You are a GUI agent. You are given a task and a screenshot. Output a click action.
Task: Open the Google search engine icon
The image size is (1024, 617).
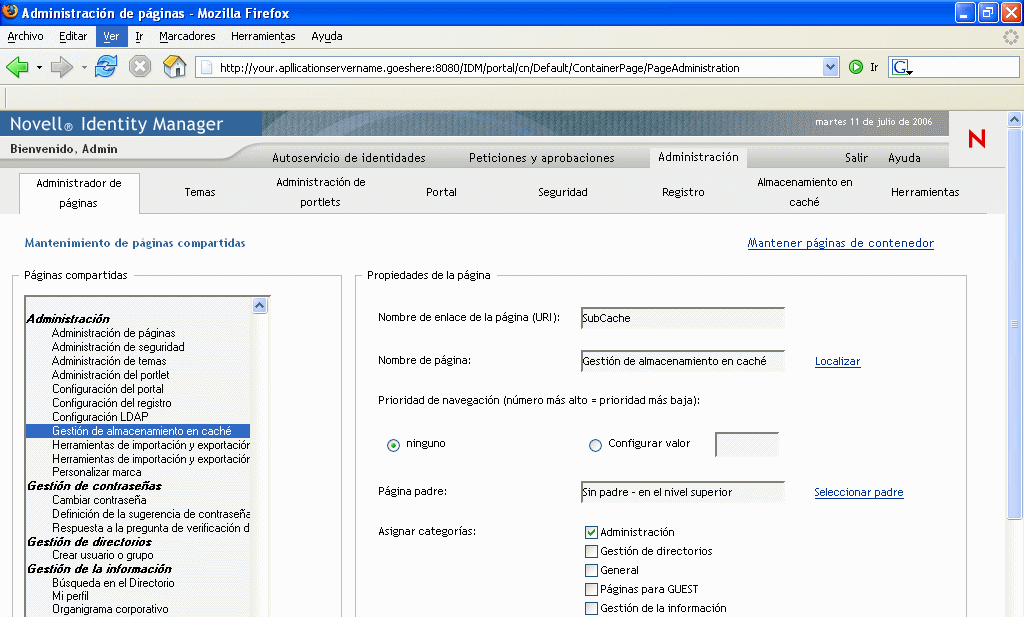(x=902, y=67)
